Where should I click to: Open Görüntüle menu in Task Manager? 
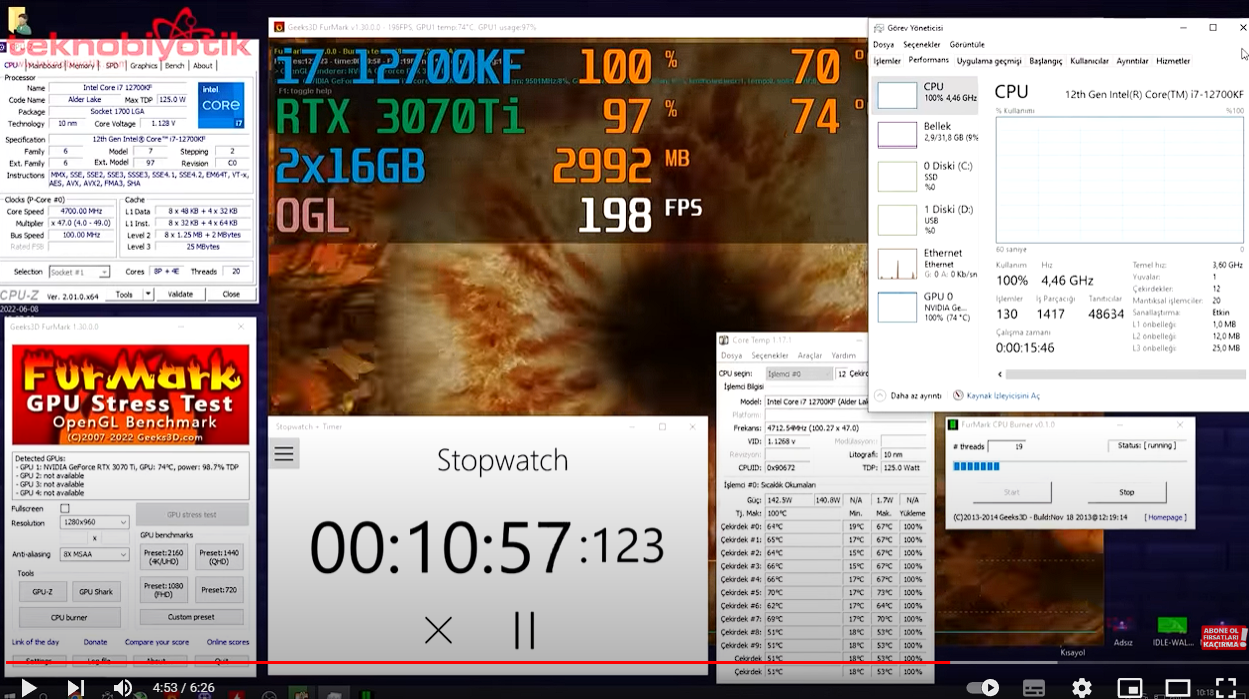(x=967, y=45)
